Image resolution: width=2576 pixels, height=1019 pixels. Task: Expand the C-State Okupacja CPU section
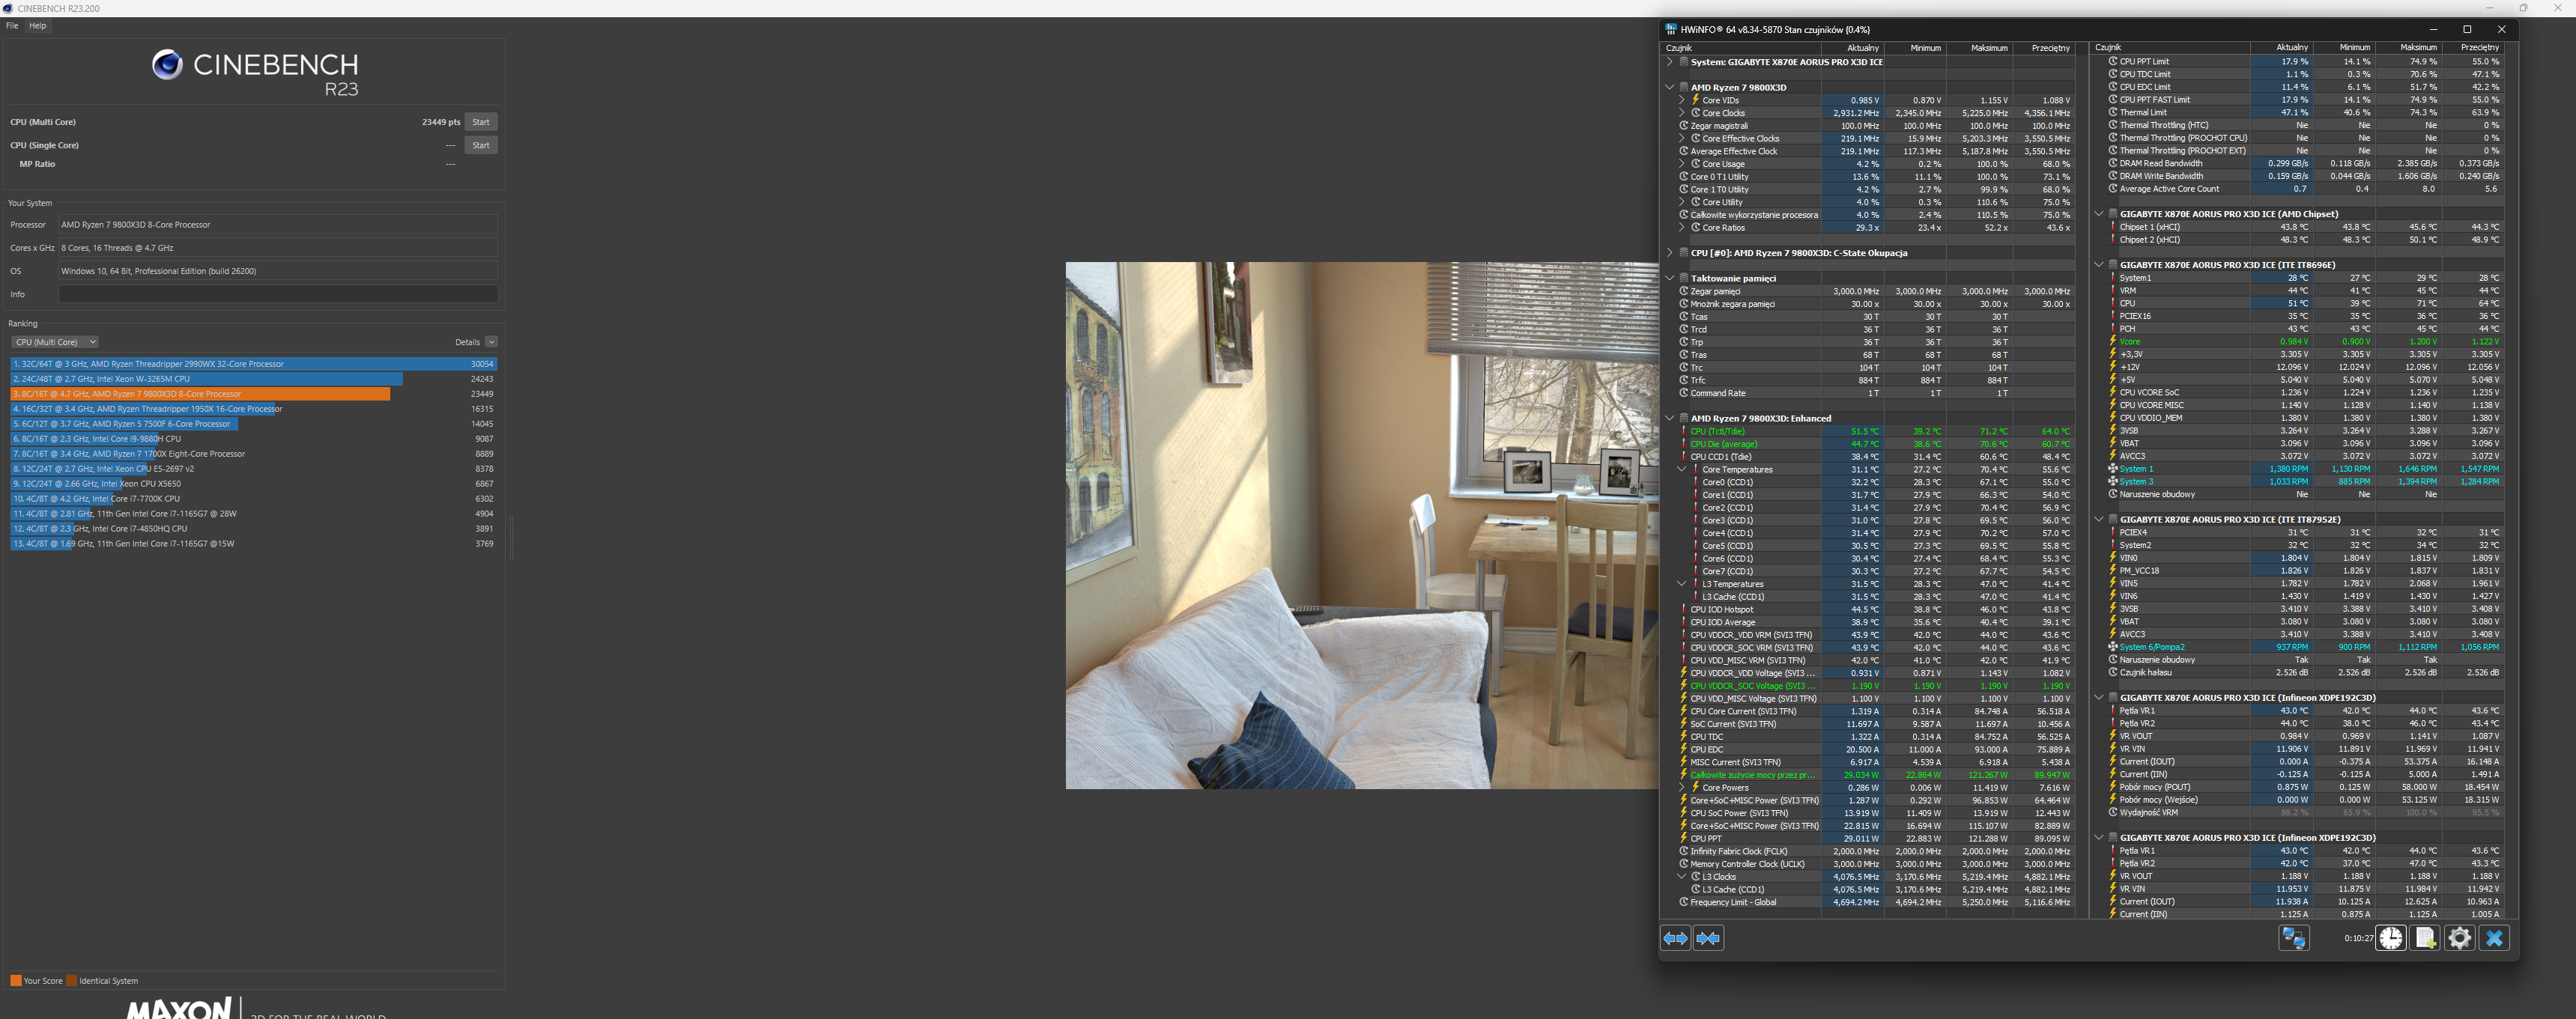click(1669, 253)
